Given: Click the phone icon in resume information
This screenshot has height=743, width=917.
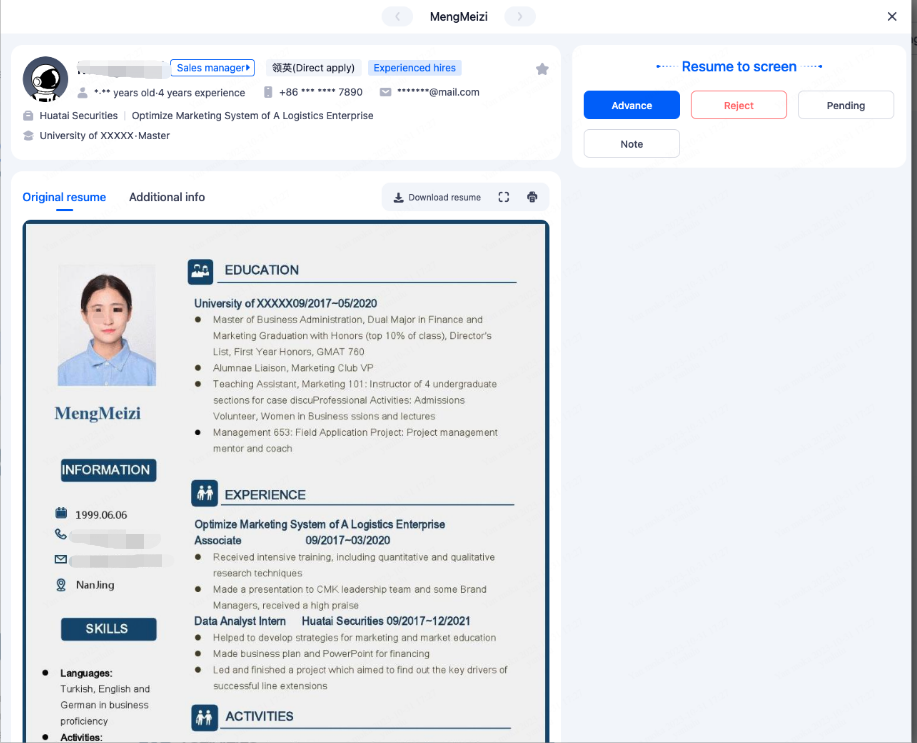Looking at the screenshot, I should 61,534.
